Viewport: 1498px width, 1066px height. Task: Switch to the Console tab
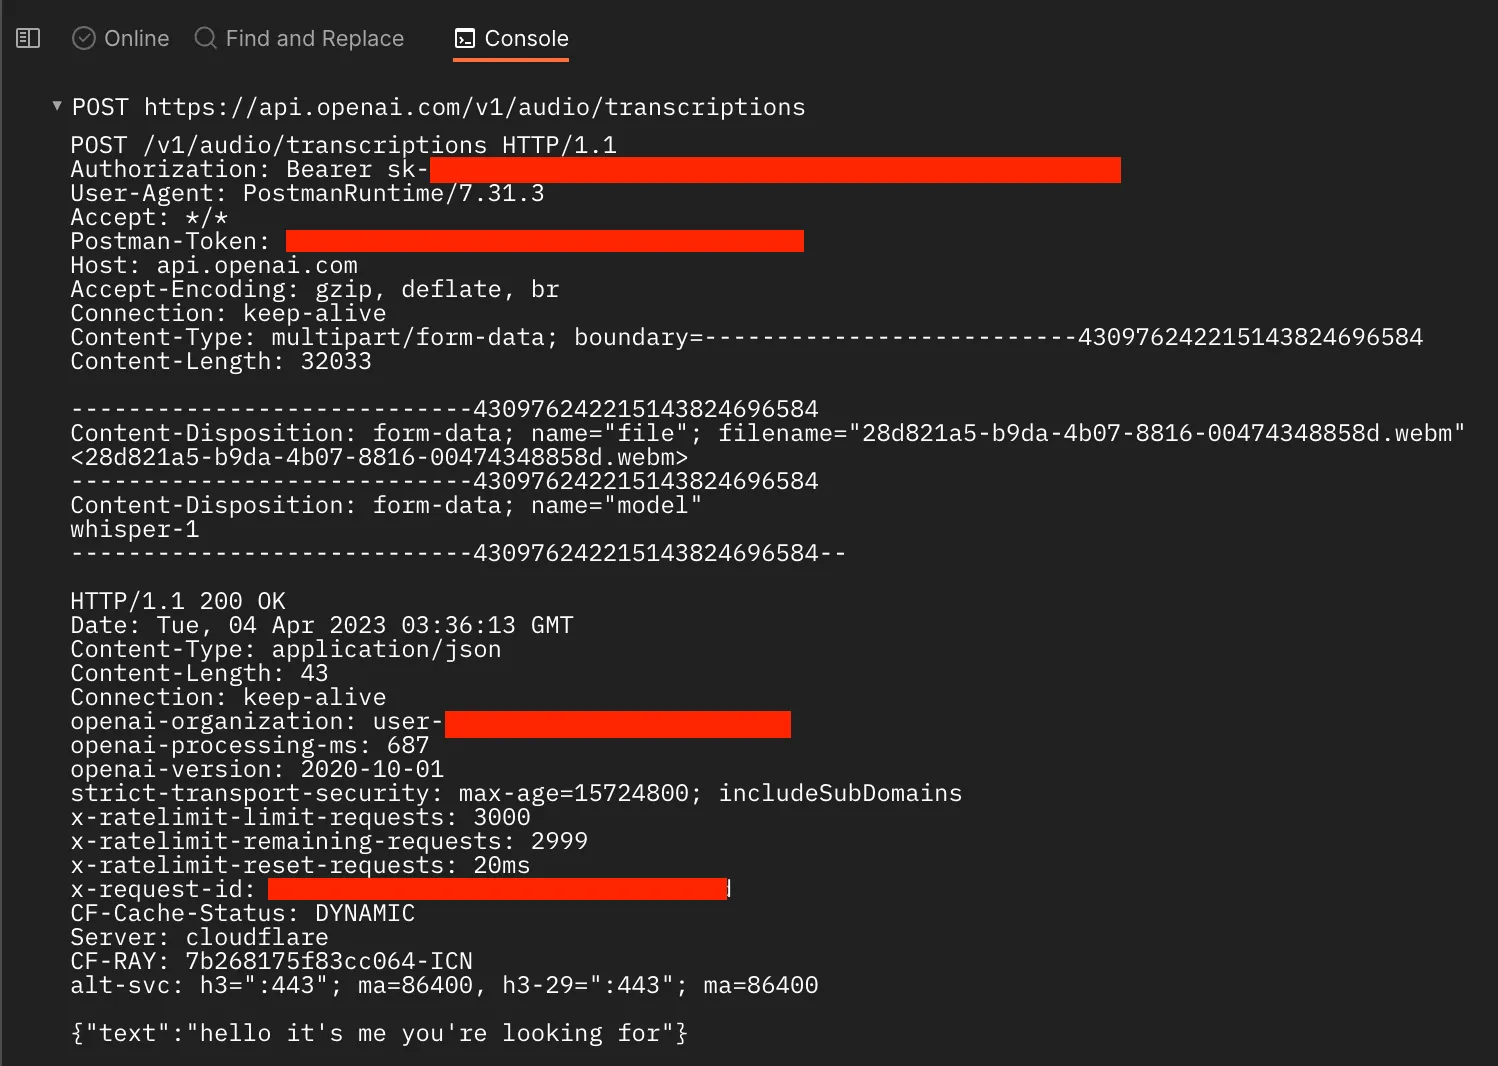tap(511, 38)
